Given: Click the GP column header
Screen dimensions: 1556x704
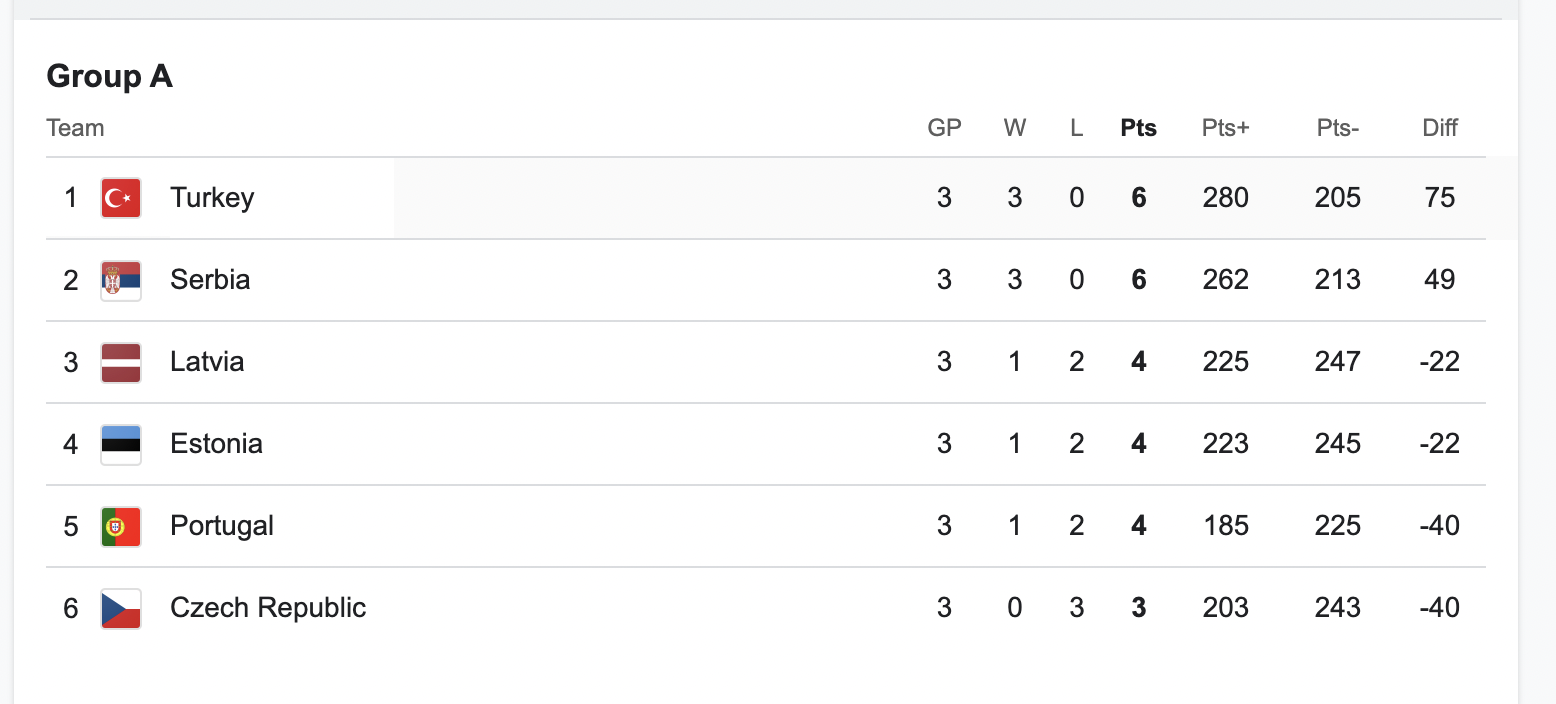Looking at the screenshot, I should tap(944, 128).
